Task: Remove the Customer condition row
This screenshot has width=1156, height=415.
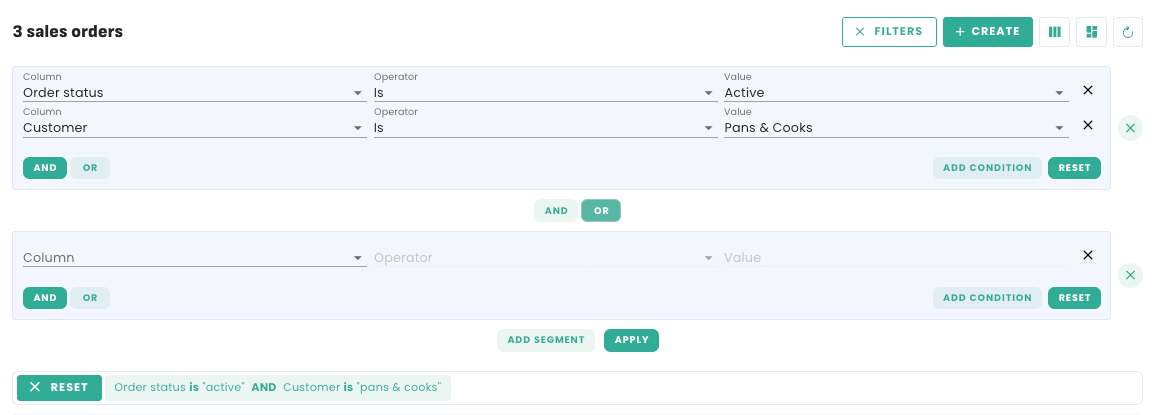Action: click(x=1088, y=126)
